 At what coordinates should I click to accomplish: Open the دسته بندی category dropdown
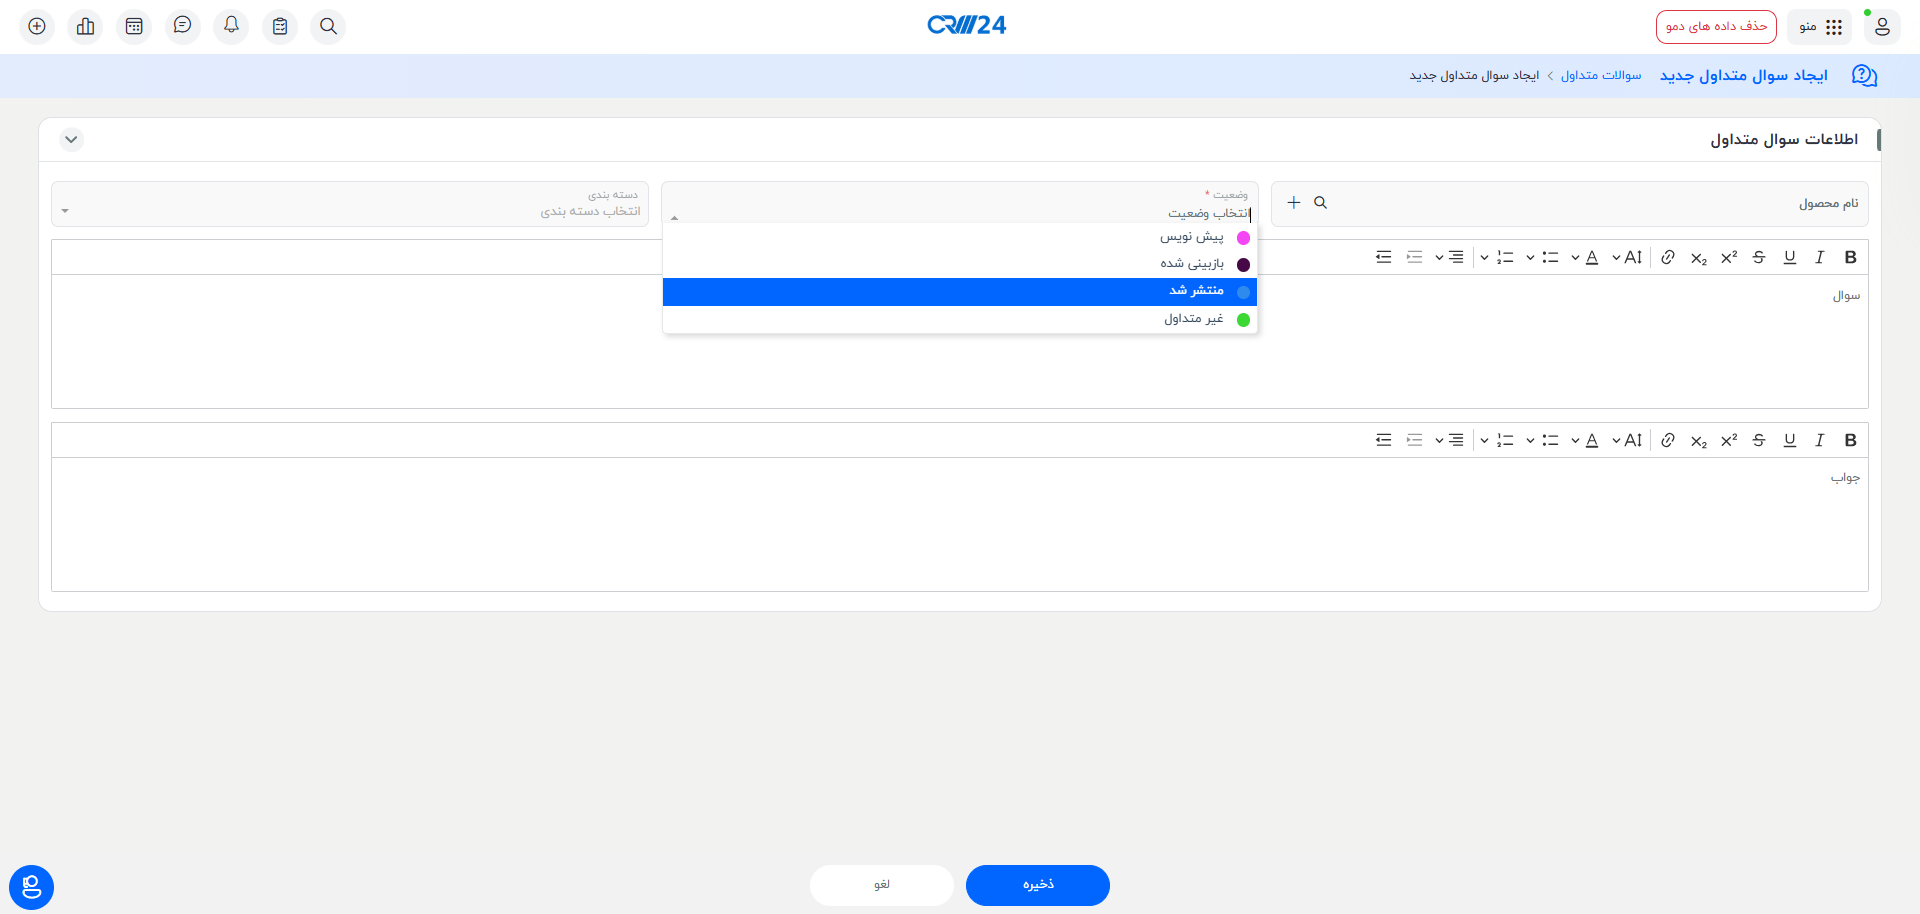(x=350, y=205)
